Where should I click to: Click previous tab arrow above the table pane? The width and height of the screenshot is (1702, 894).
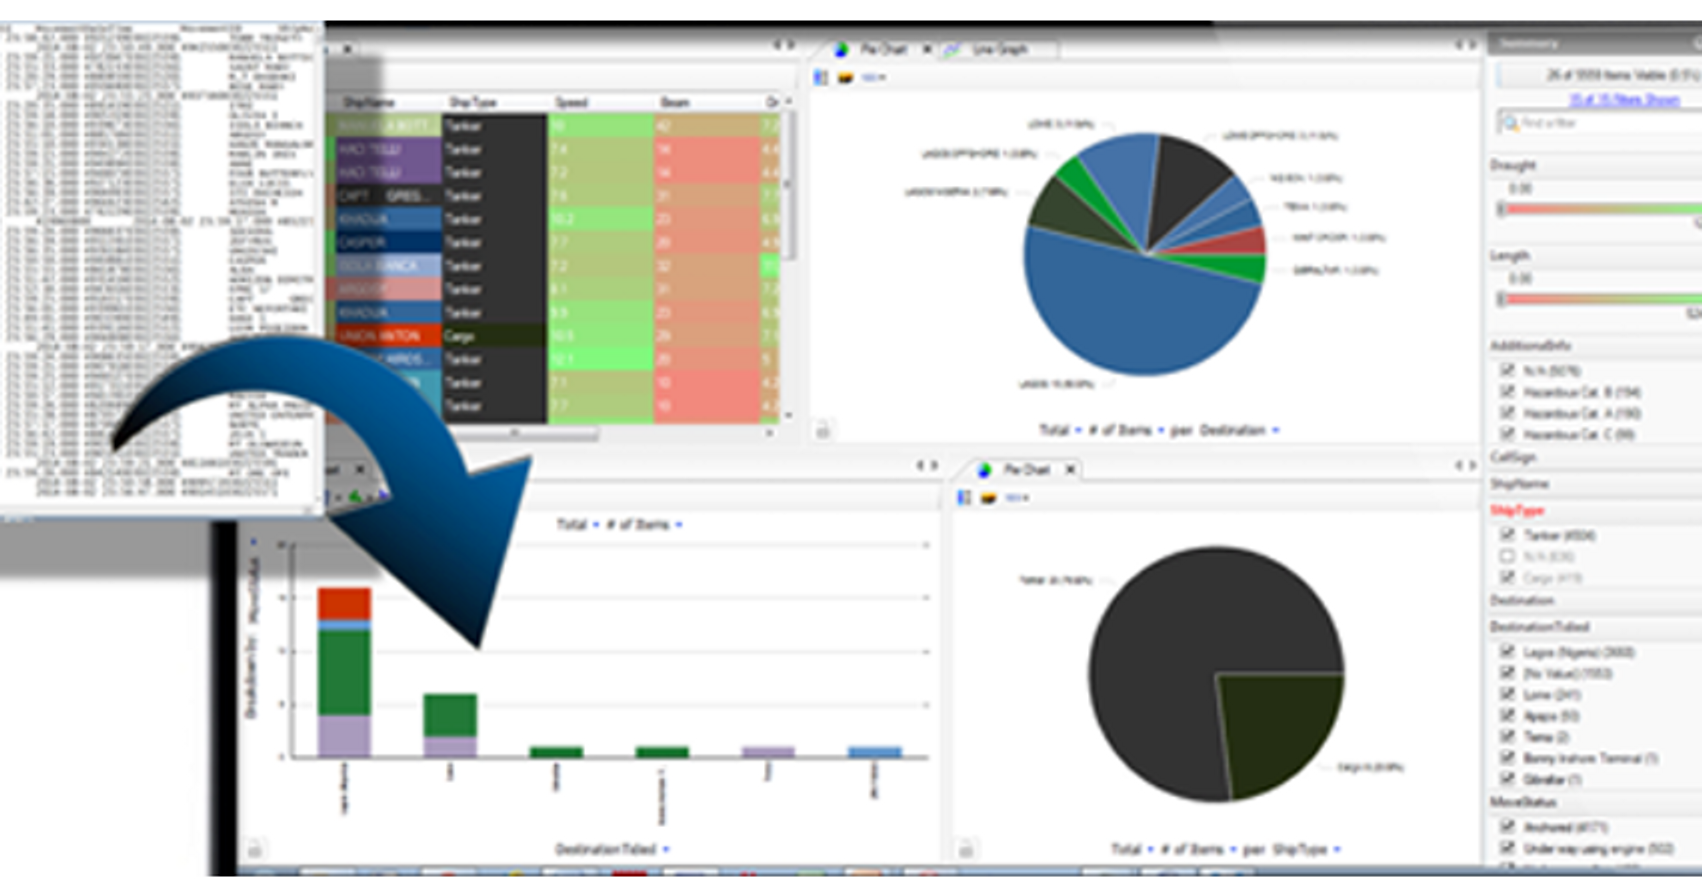click(777, 45)
